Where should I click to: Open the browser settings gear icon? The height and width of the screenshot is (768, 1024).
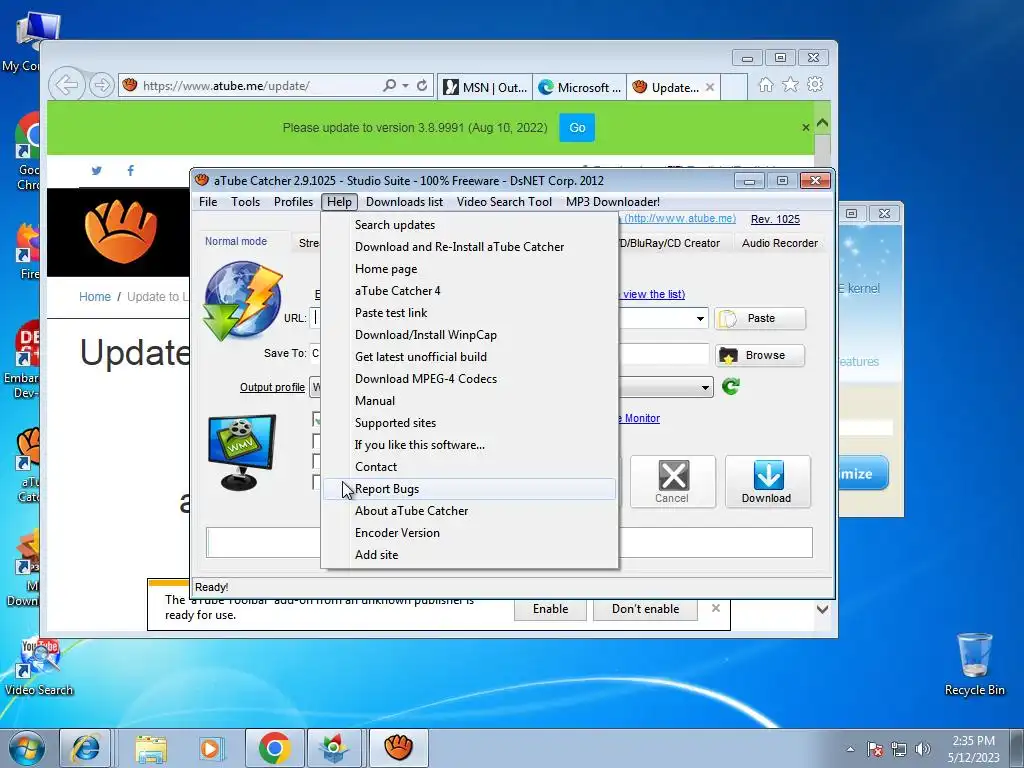(x=814, y=85)
